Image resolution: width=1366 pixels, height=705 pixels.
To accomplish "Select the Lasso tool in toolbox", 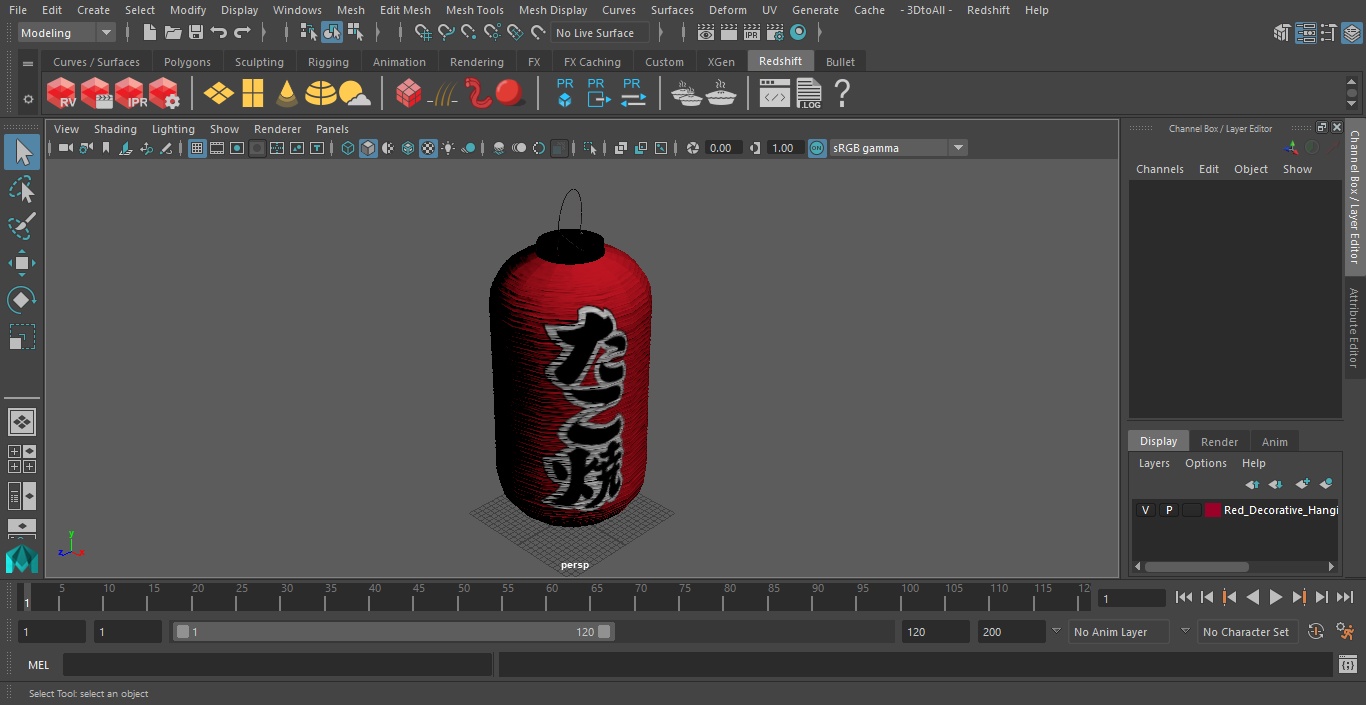I will pos(22,189).
